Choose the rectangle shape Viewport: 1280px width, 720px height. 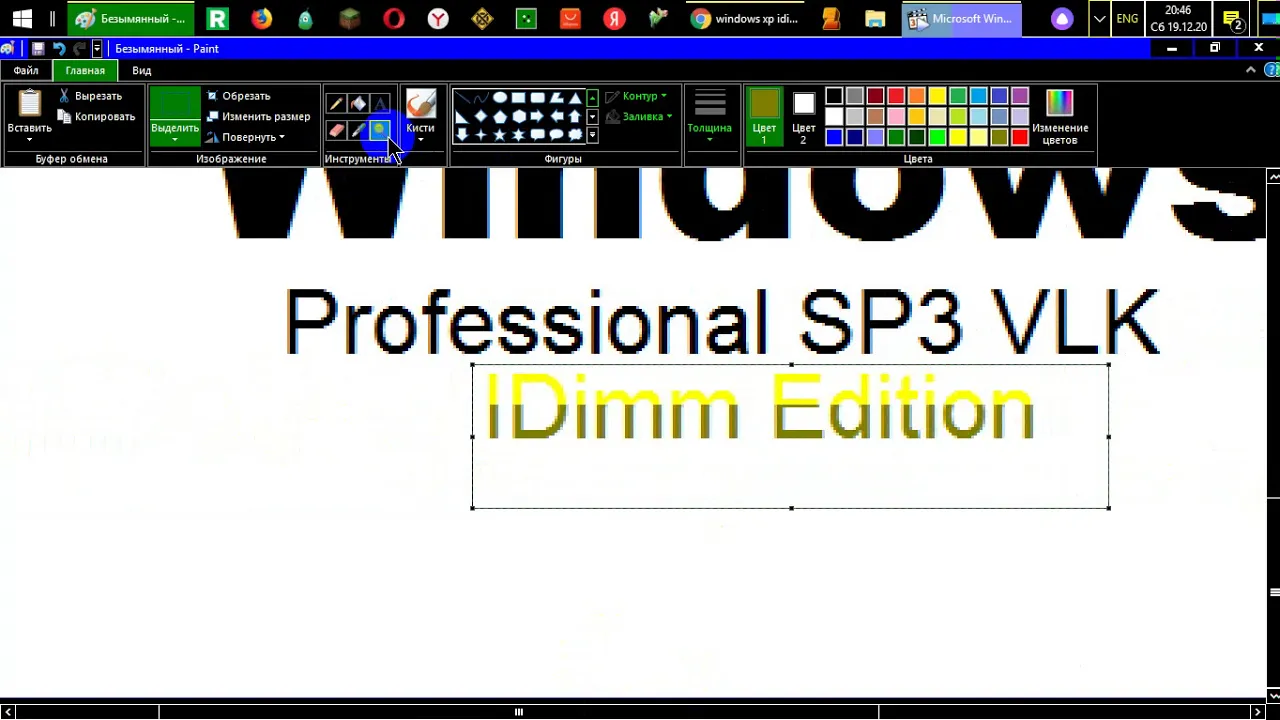(x=519, y=97)
